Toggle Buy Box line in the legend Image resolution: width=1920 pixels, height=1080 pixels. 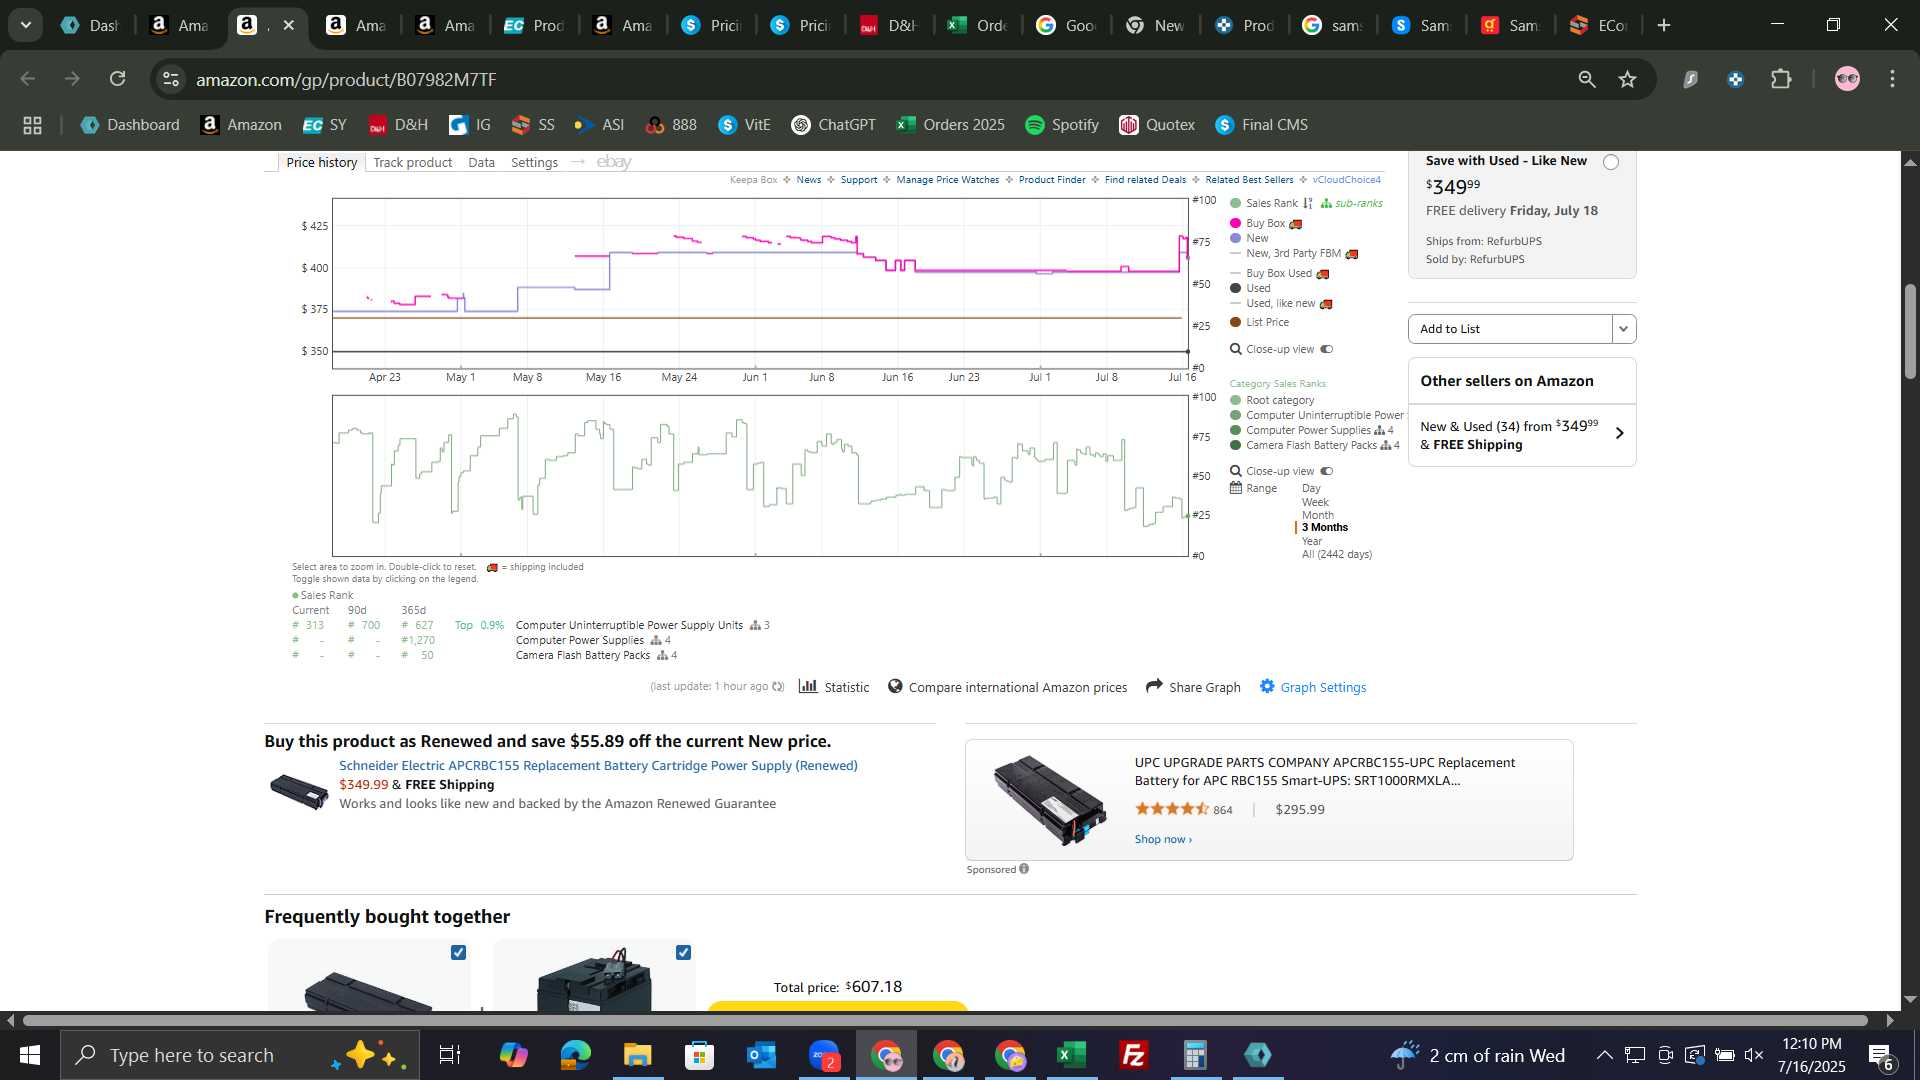click(x=1265, y=223)
